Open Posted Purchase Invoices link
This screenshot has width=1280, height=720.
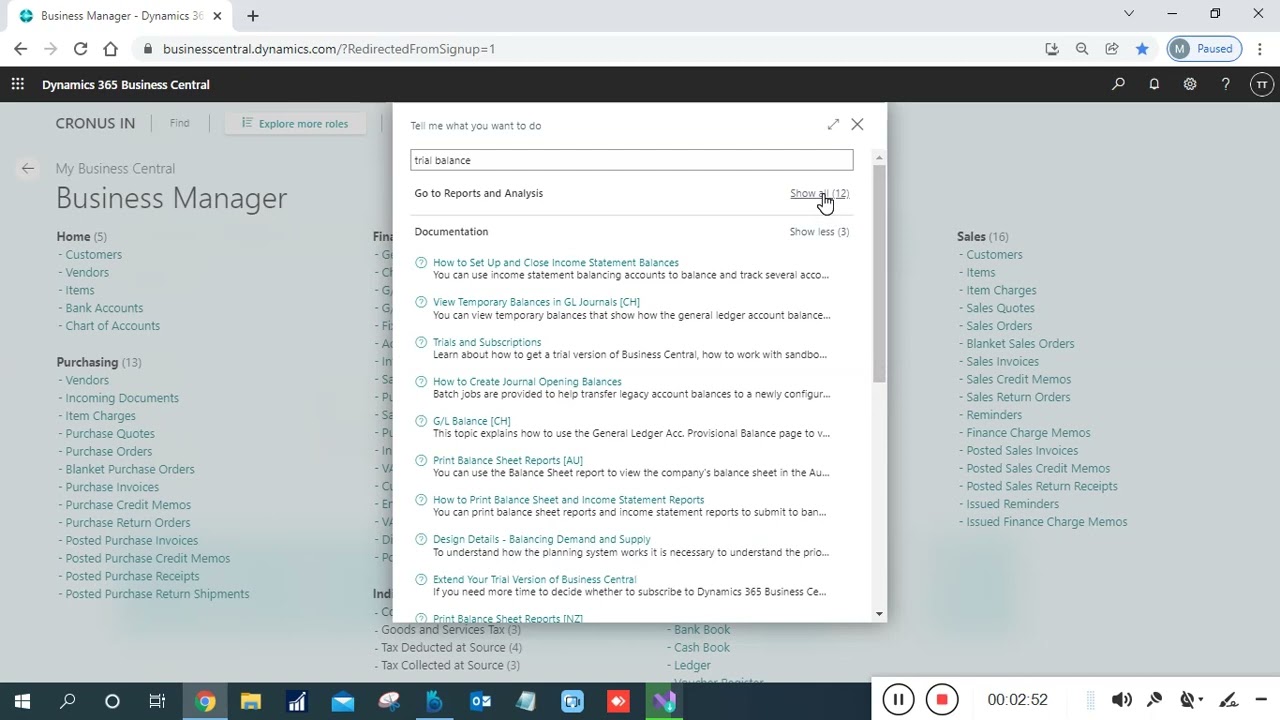pyautogui.click(x=131, y=541)
